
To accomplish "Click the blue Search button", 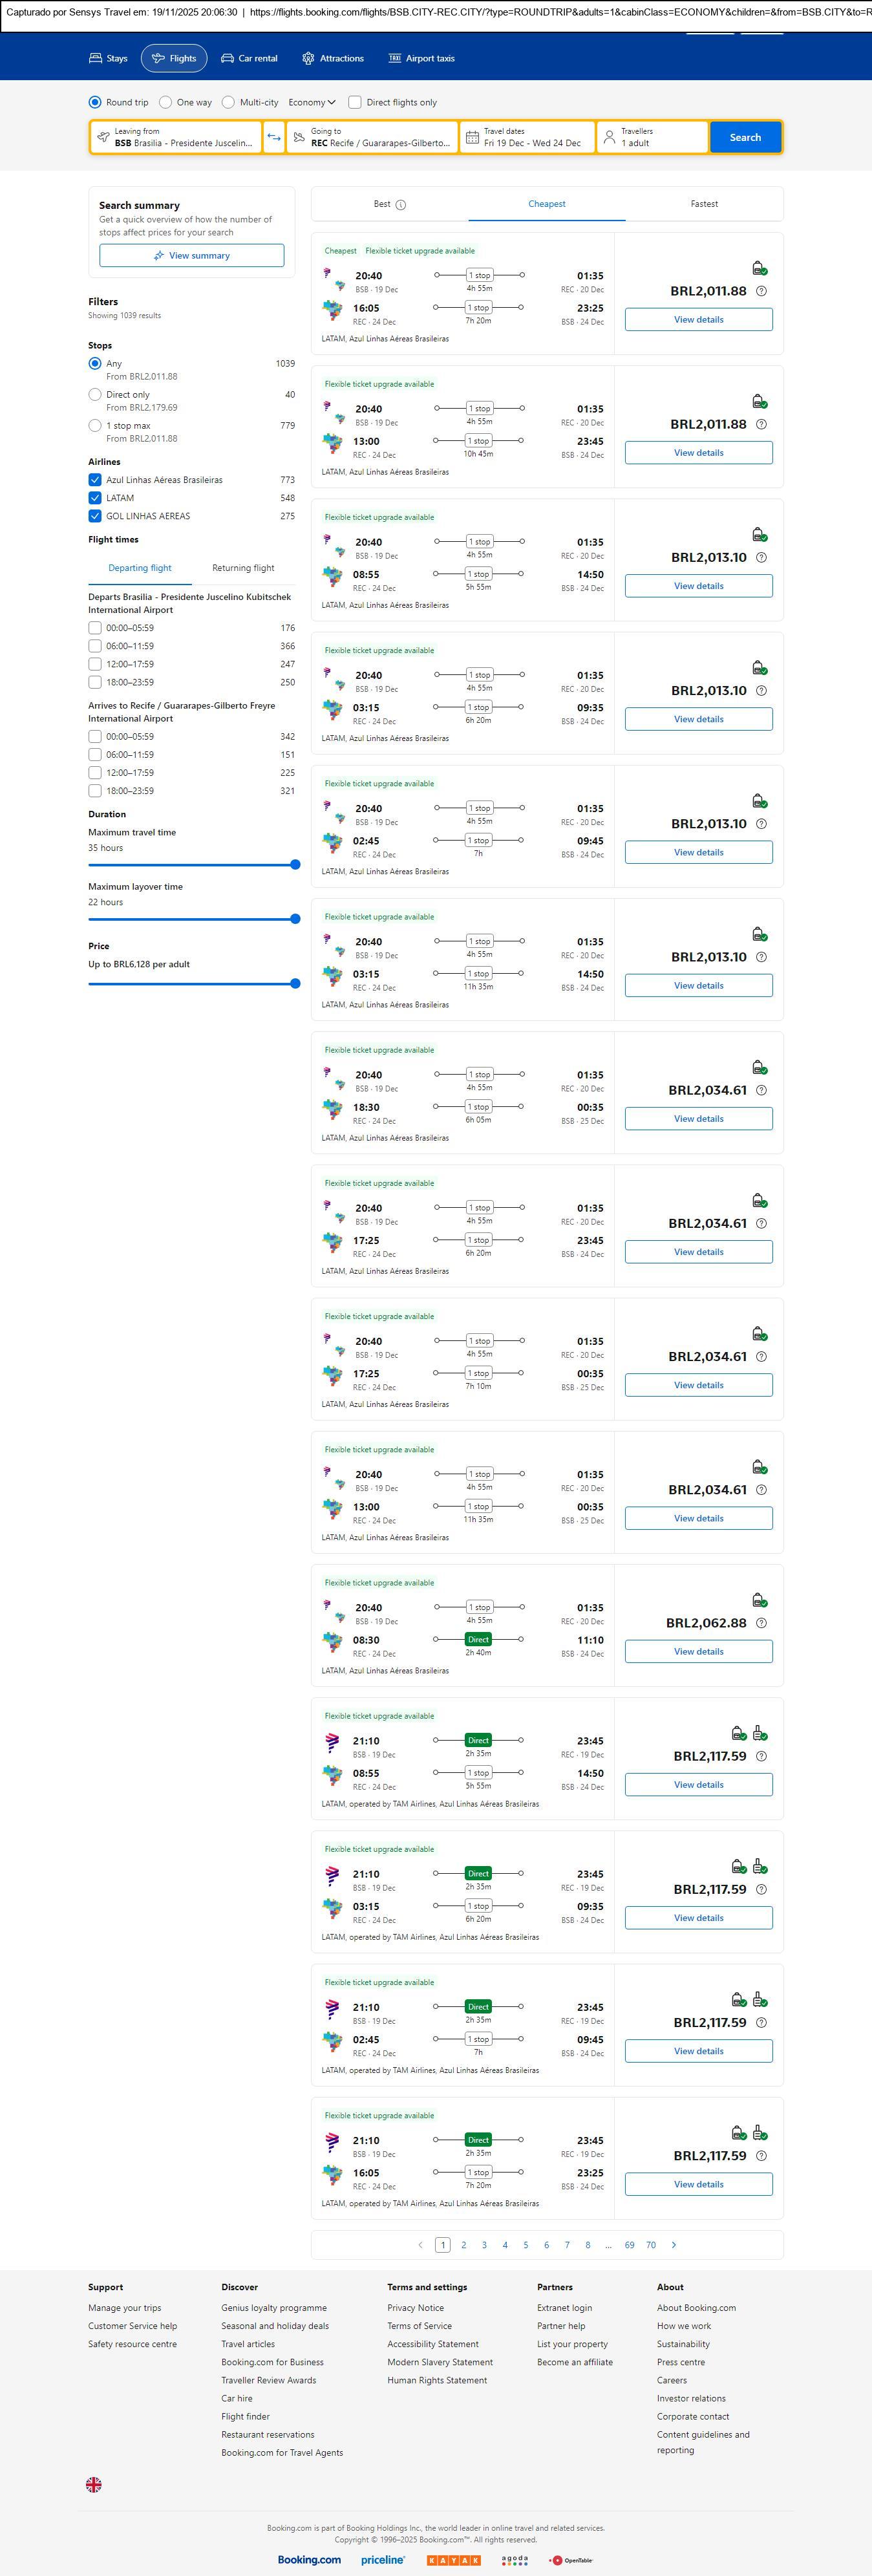I will 745,137.
